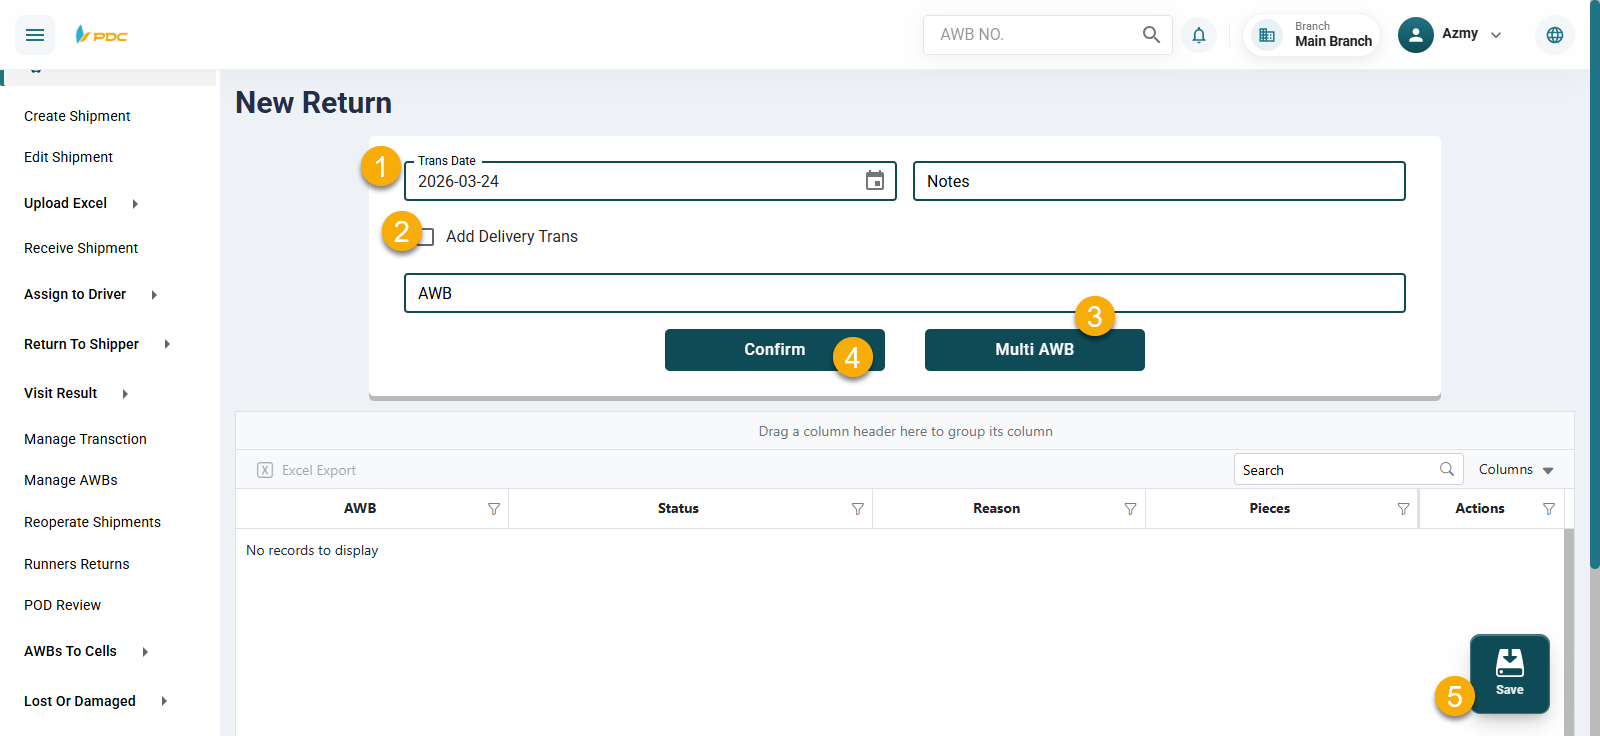
Task: Open the language globe icon
Action: [1554, 35]
